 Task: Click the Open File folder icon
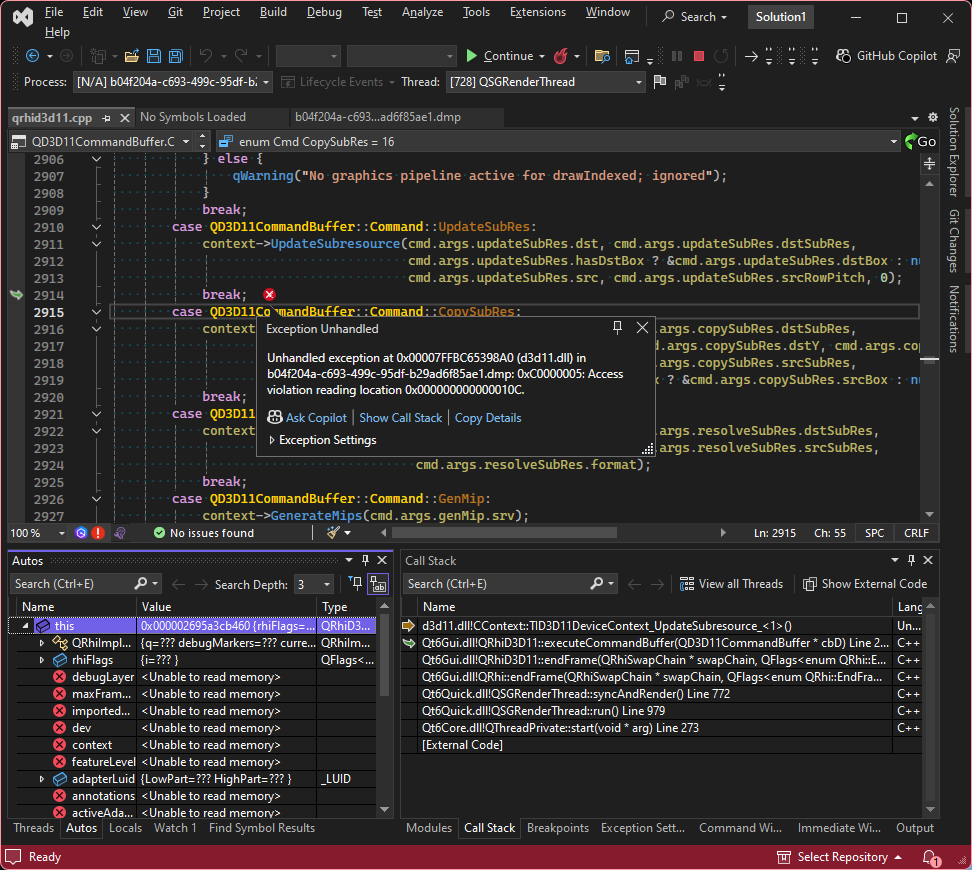(131, 56)
